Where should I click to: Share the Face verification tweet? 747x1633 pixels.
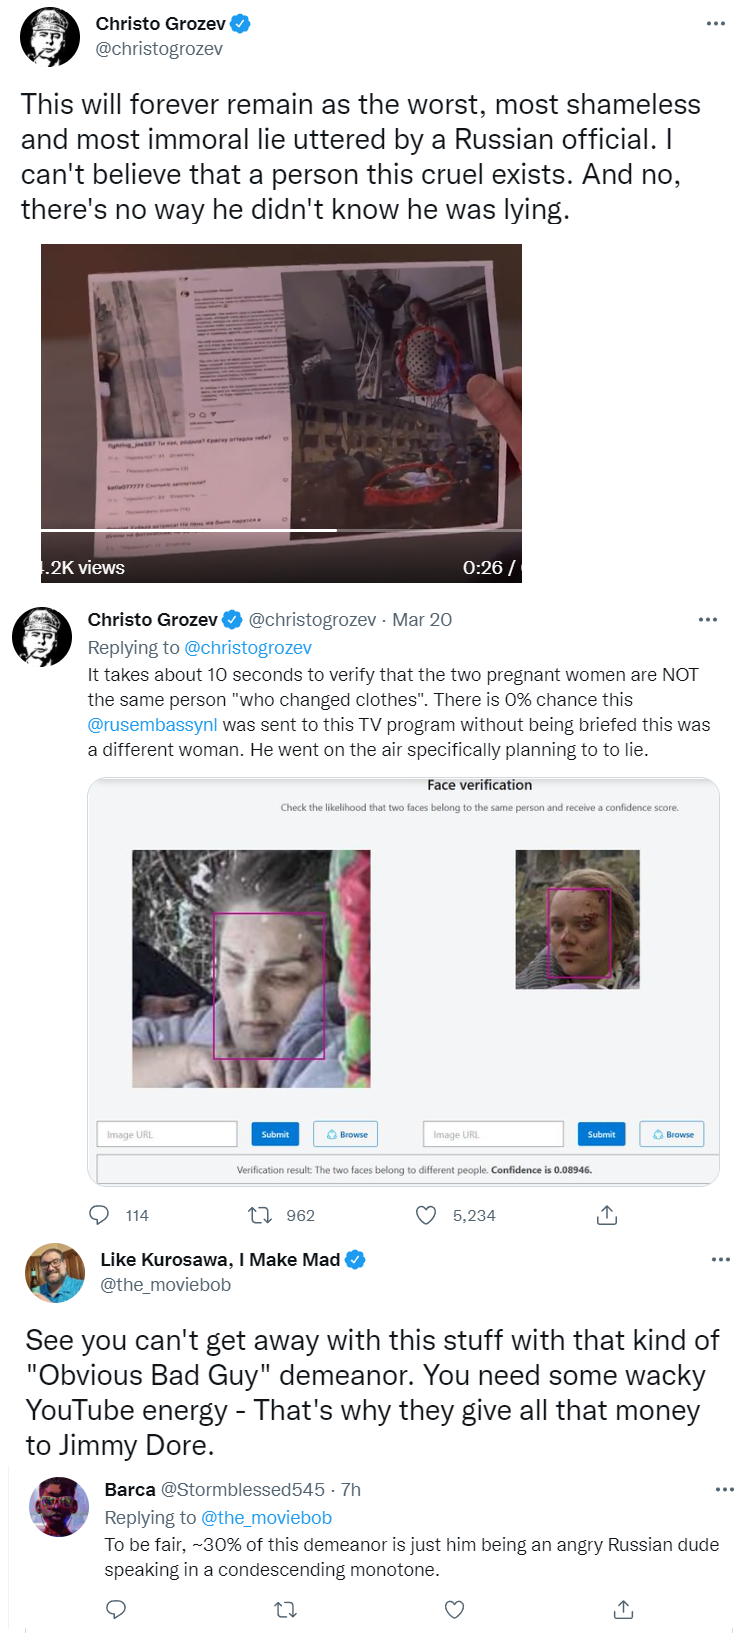[607, 1215]
